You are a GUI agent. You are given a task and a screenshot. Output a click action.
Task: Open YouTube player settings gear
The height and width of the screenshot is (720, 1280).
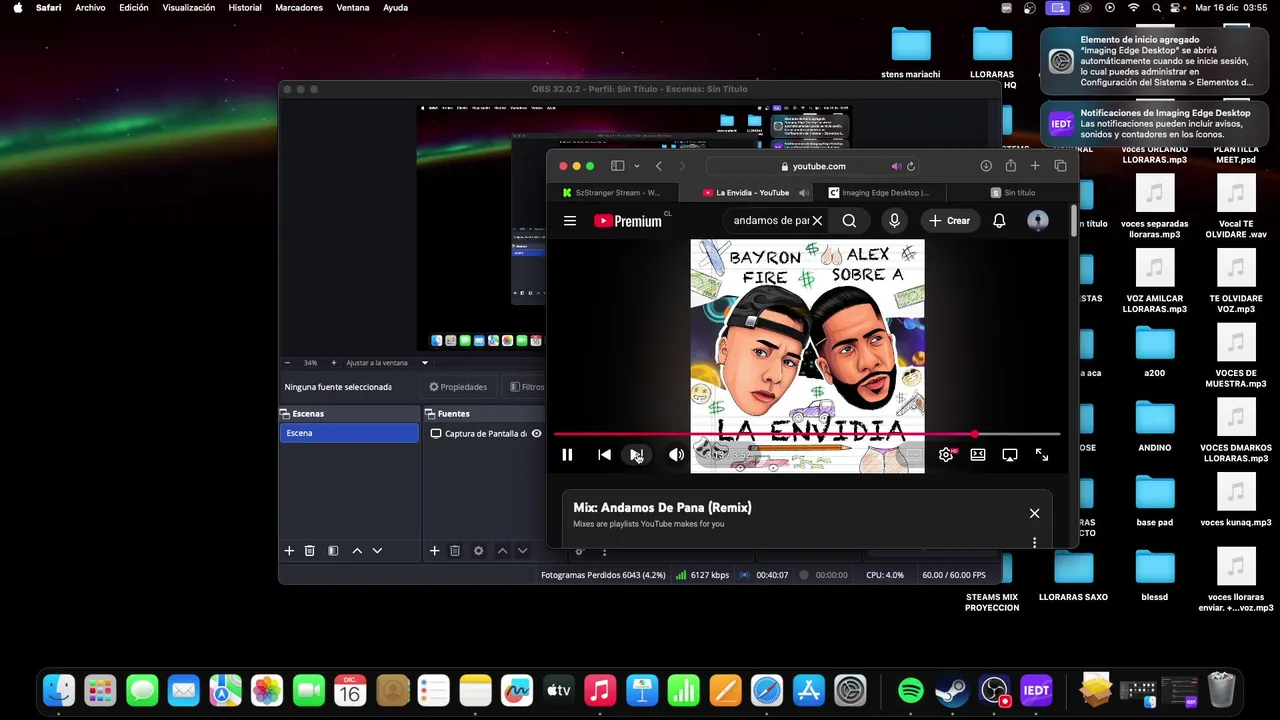946,455
